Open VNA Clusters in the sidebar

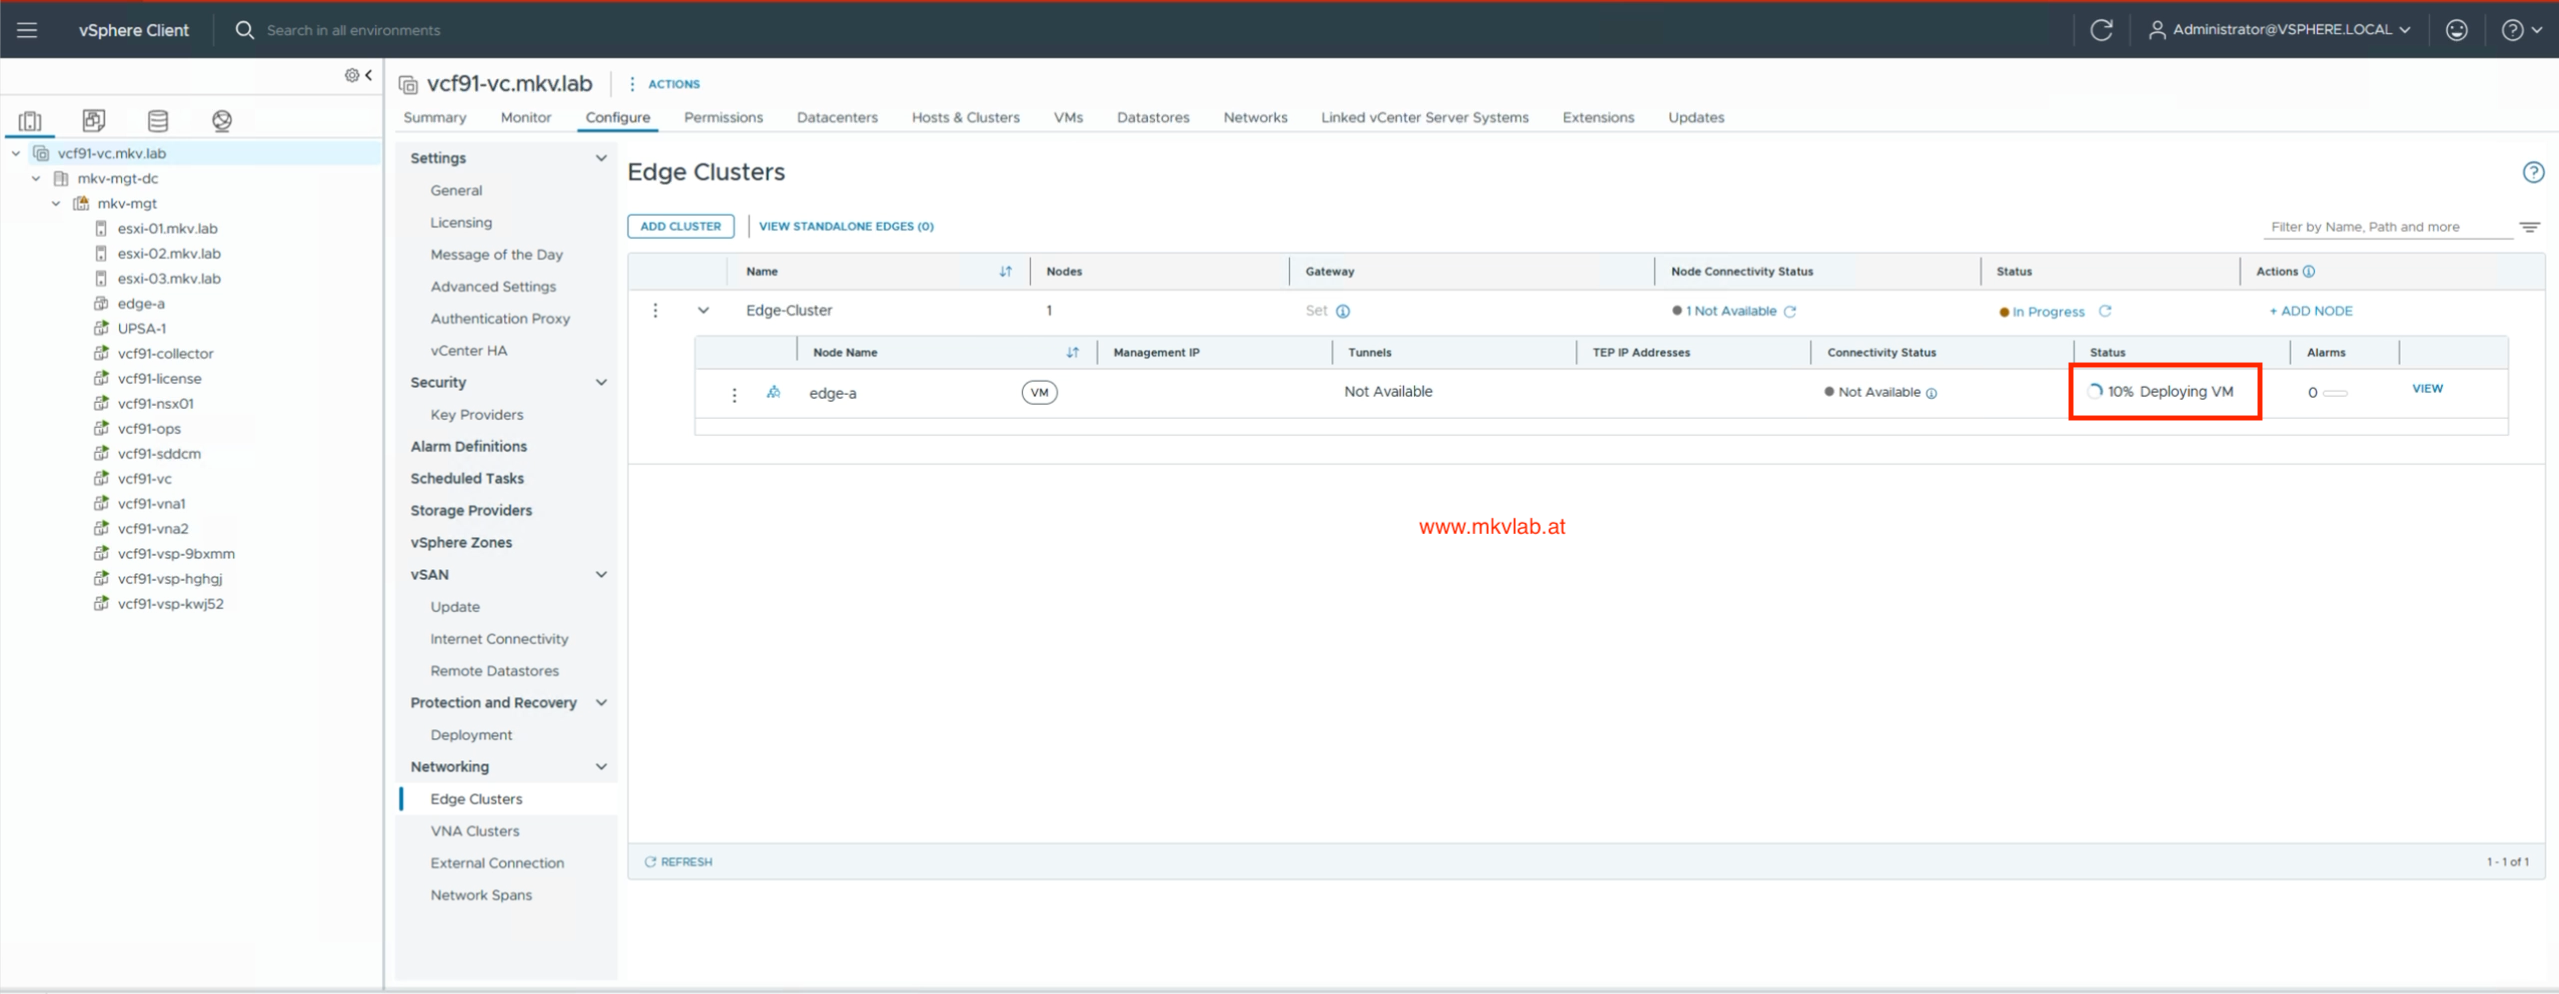(x=474, y=830)
